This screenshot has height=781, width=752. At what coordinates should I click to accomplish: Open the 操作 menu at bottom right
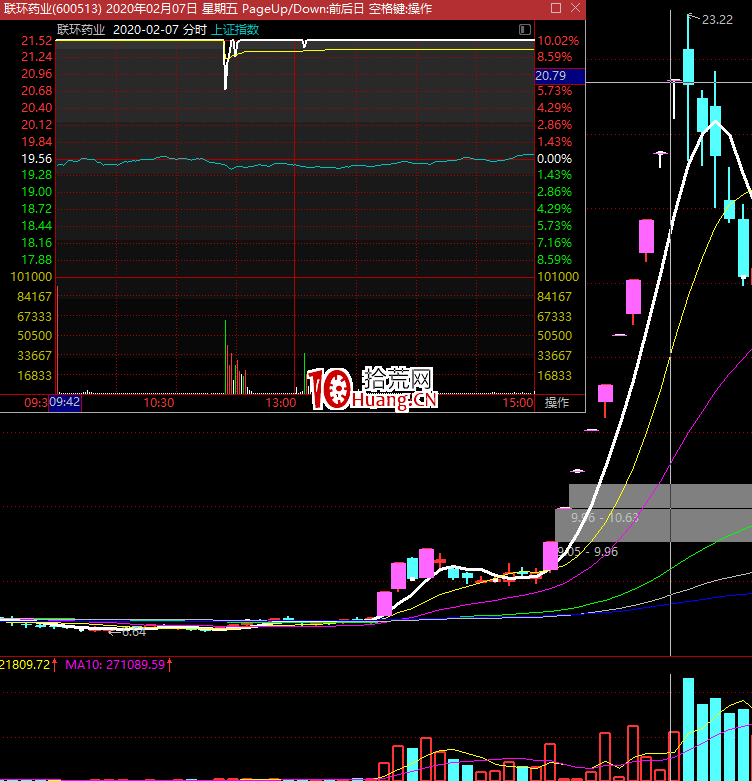pos(557,403)
